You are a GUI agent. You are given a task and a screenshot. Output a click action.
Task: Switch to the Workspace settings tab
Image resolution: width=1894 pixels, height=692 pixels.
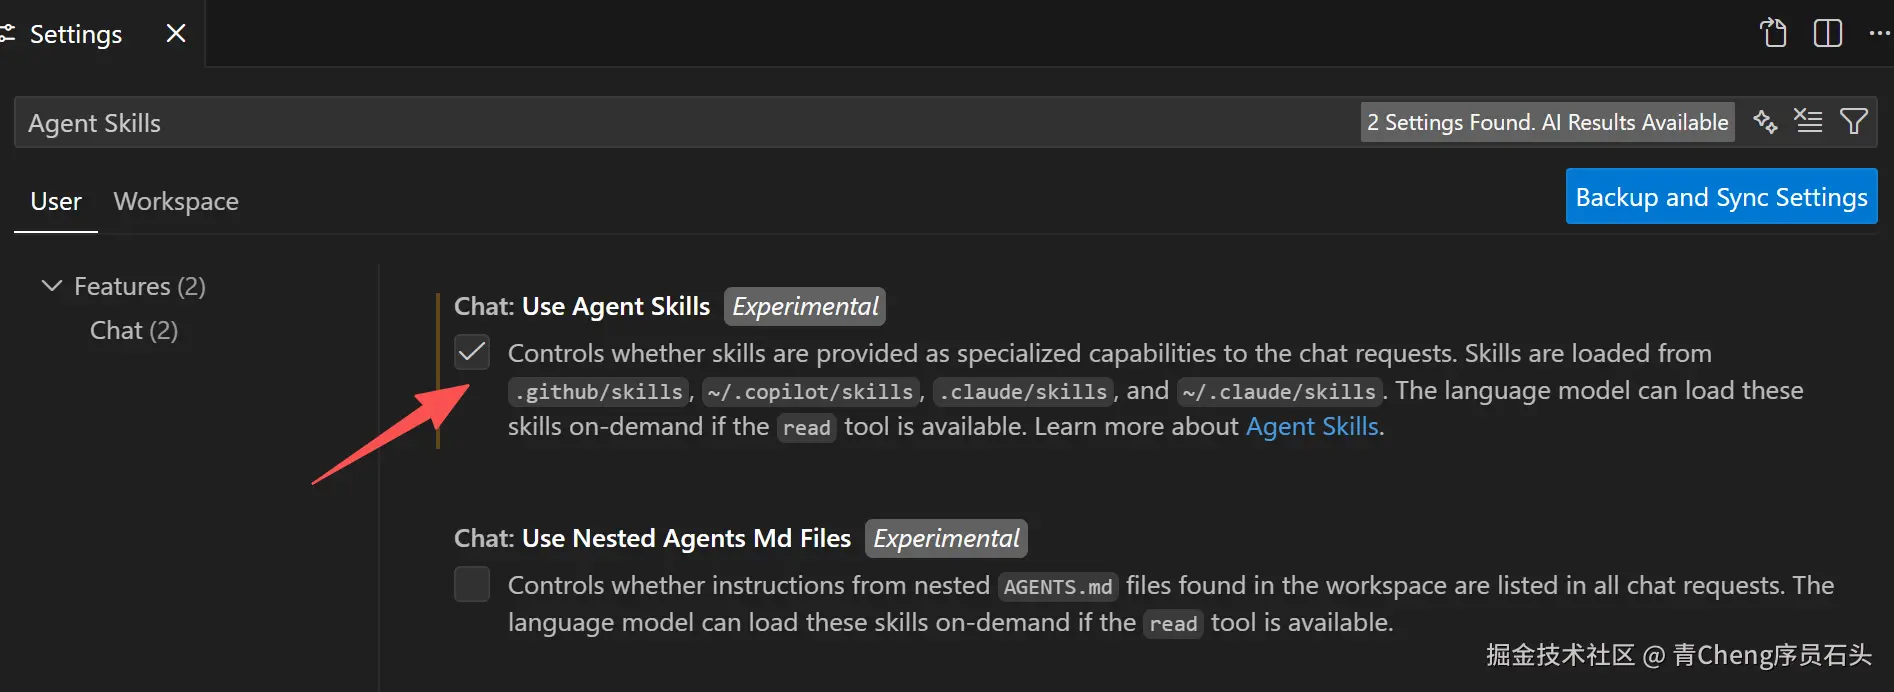coord(176,202)
